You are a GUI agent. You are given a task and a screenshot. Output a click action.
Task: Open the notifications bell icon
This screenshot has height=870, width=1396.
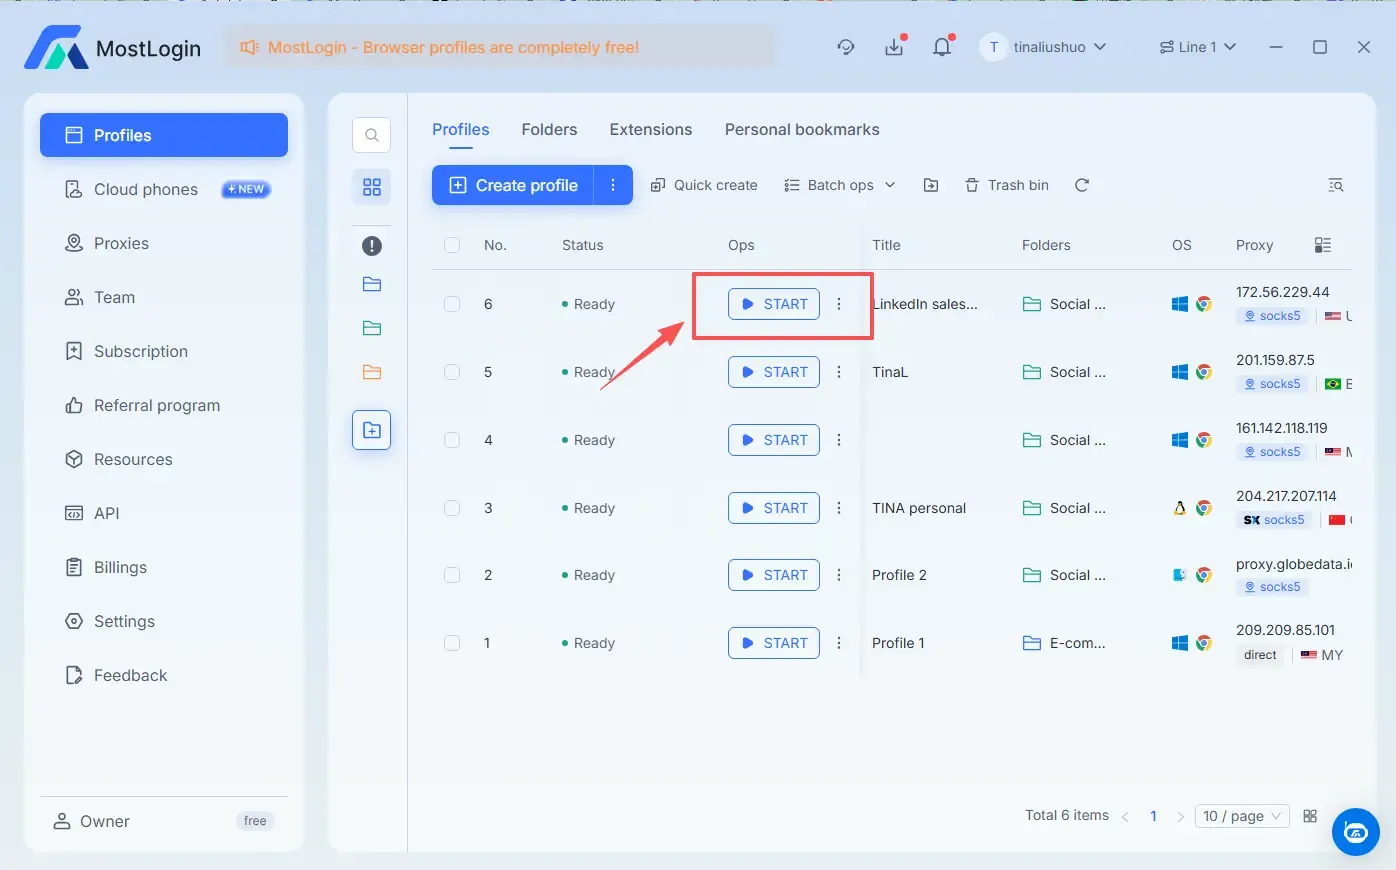point(941,47)
